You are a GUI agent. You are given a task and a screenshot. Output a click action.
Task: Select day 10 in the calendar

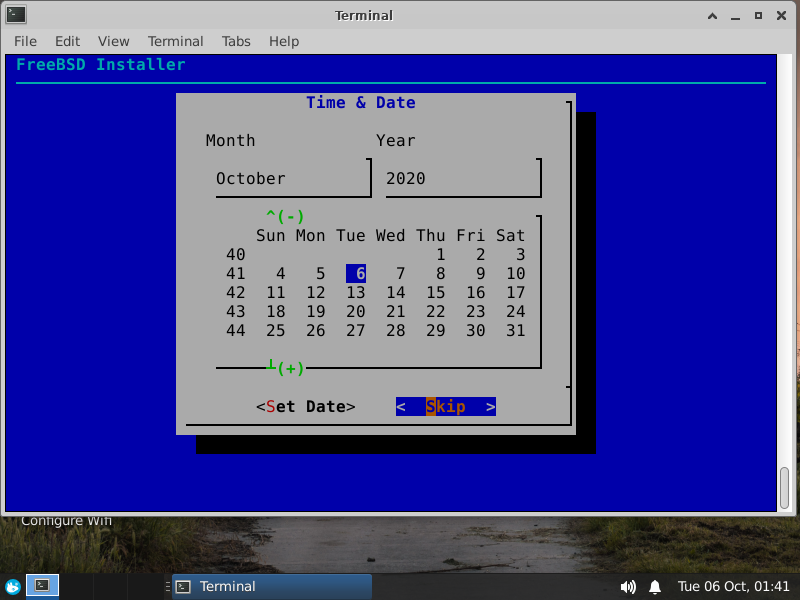516,273
